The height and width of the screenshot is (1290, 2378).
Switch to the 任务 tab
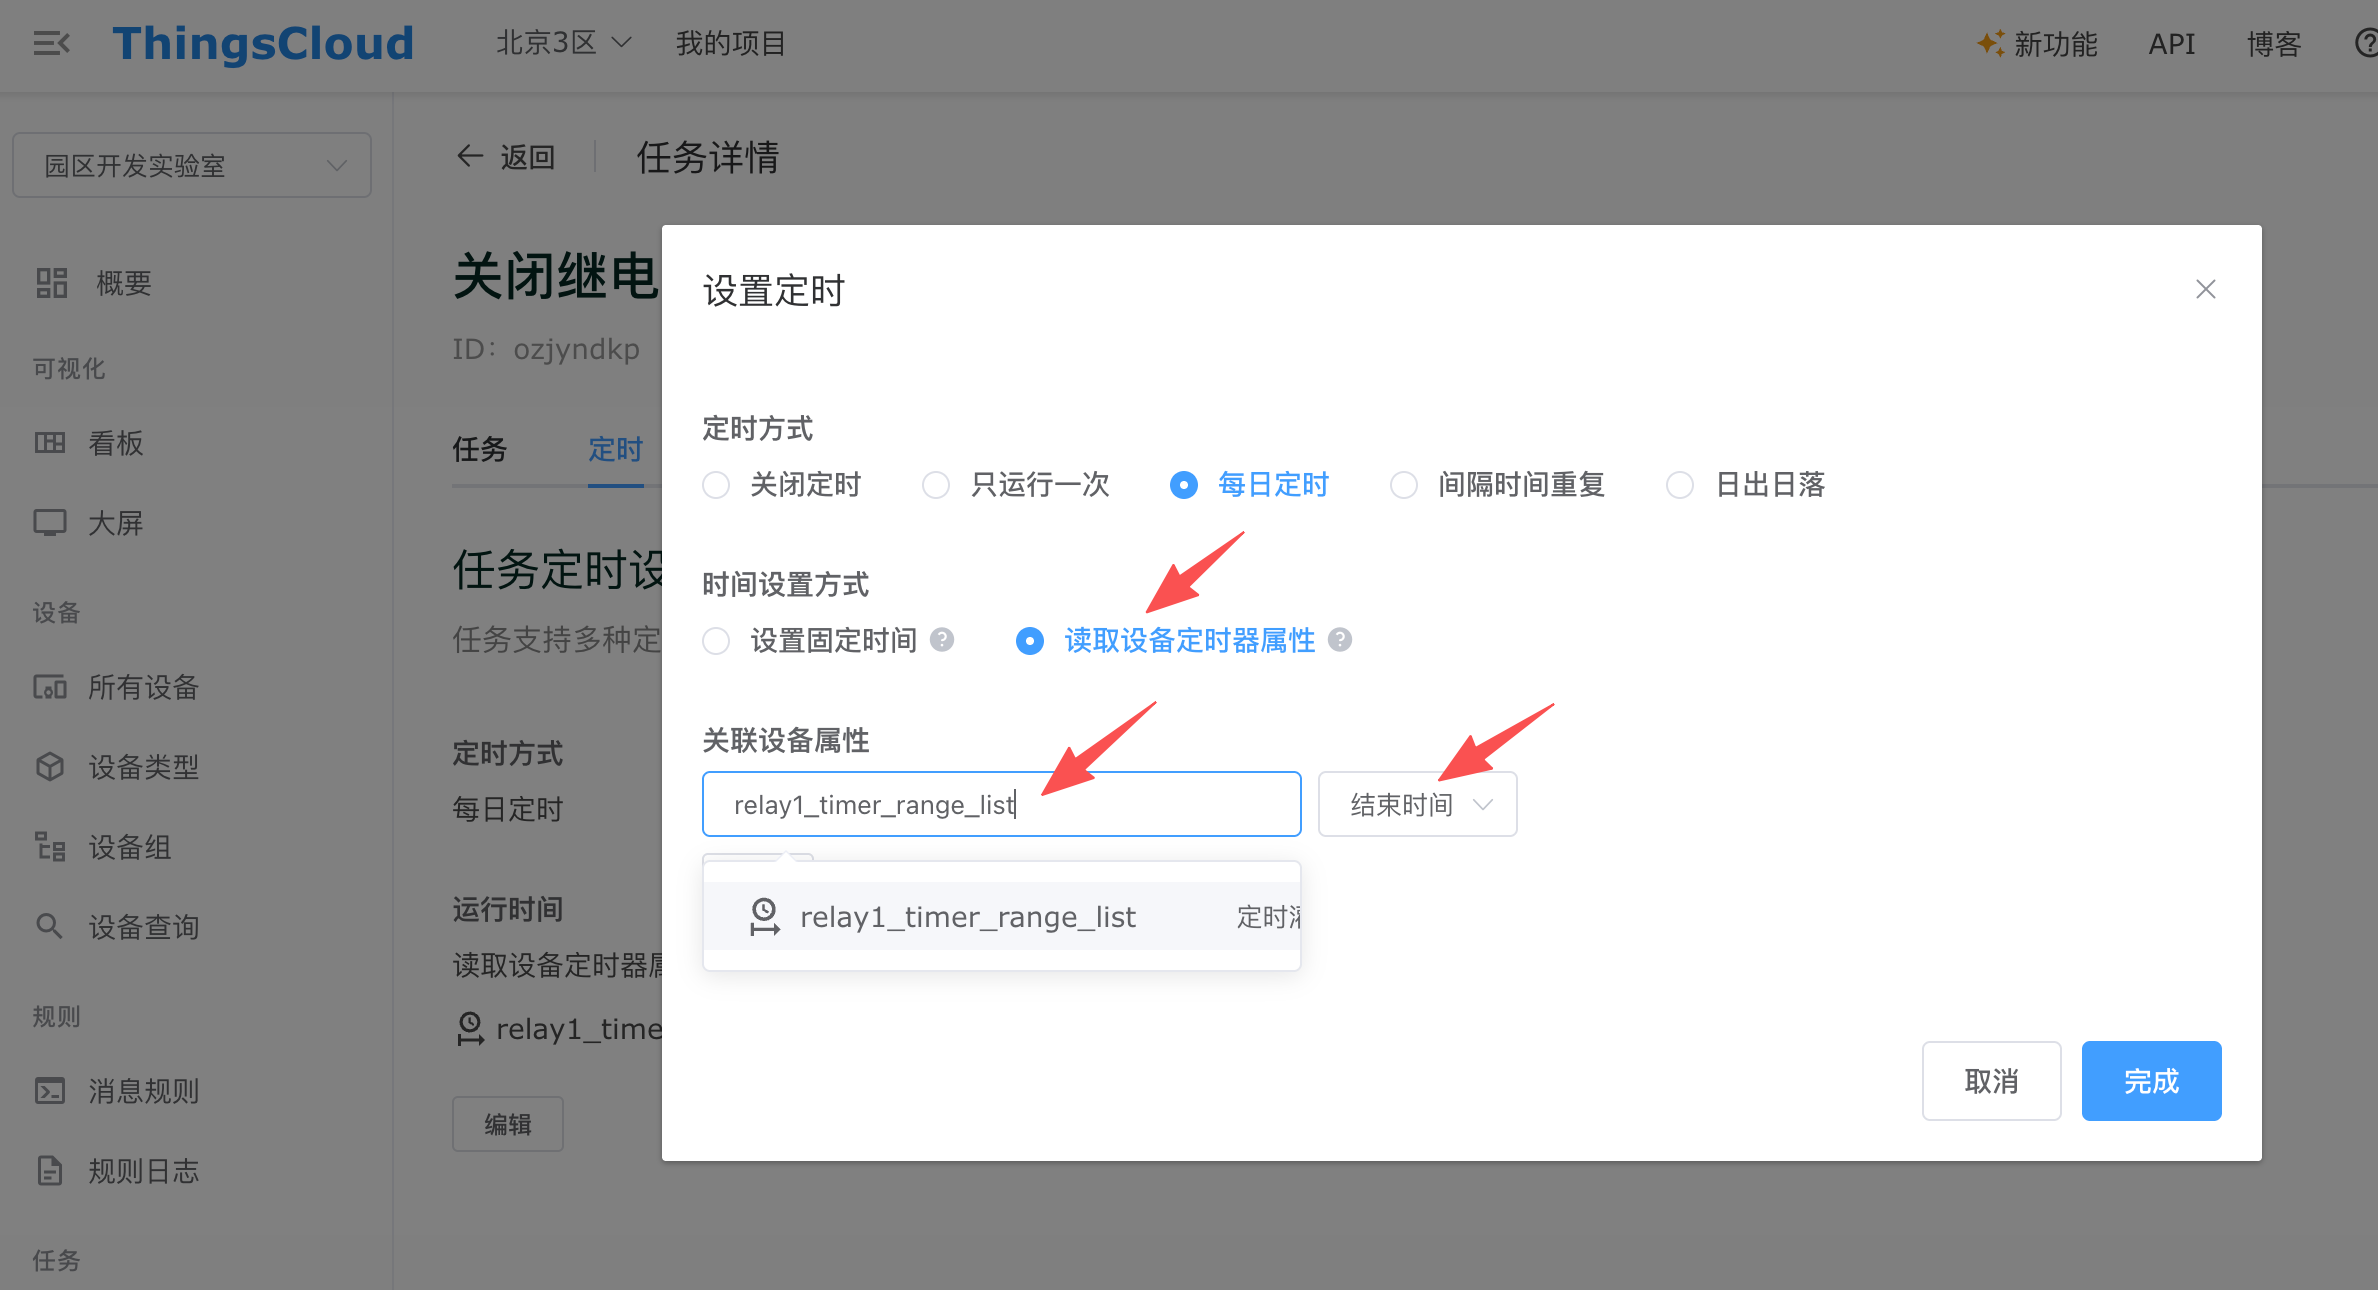click(x=480, y=449)
